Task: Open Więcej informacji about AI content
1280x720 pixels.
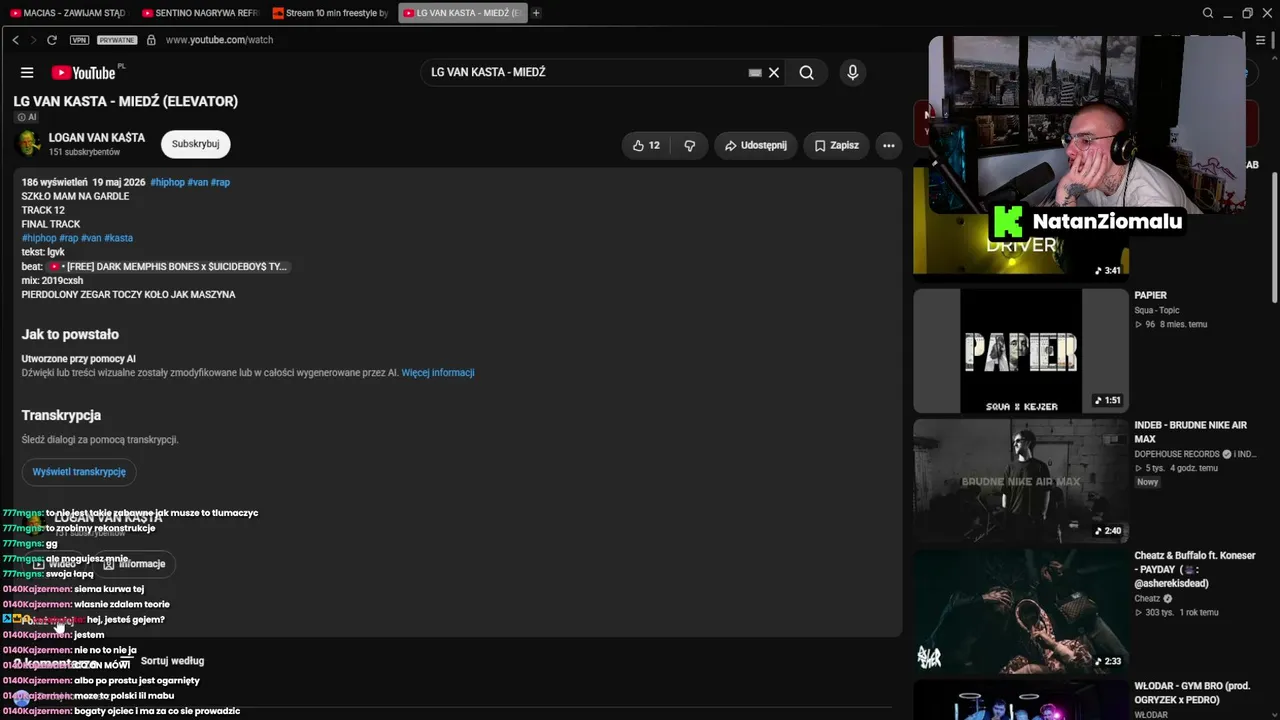Action: [438, 373]
